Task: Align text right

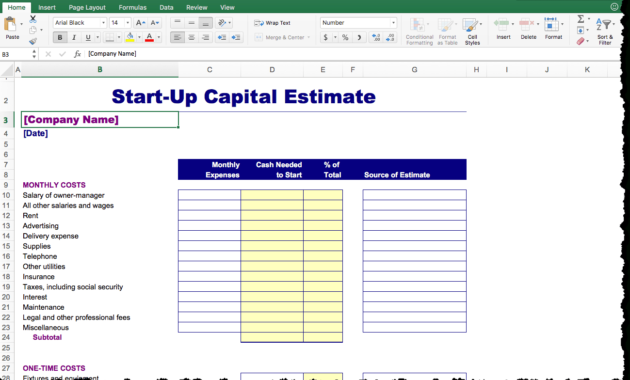Action: click(x=205, y=37)
